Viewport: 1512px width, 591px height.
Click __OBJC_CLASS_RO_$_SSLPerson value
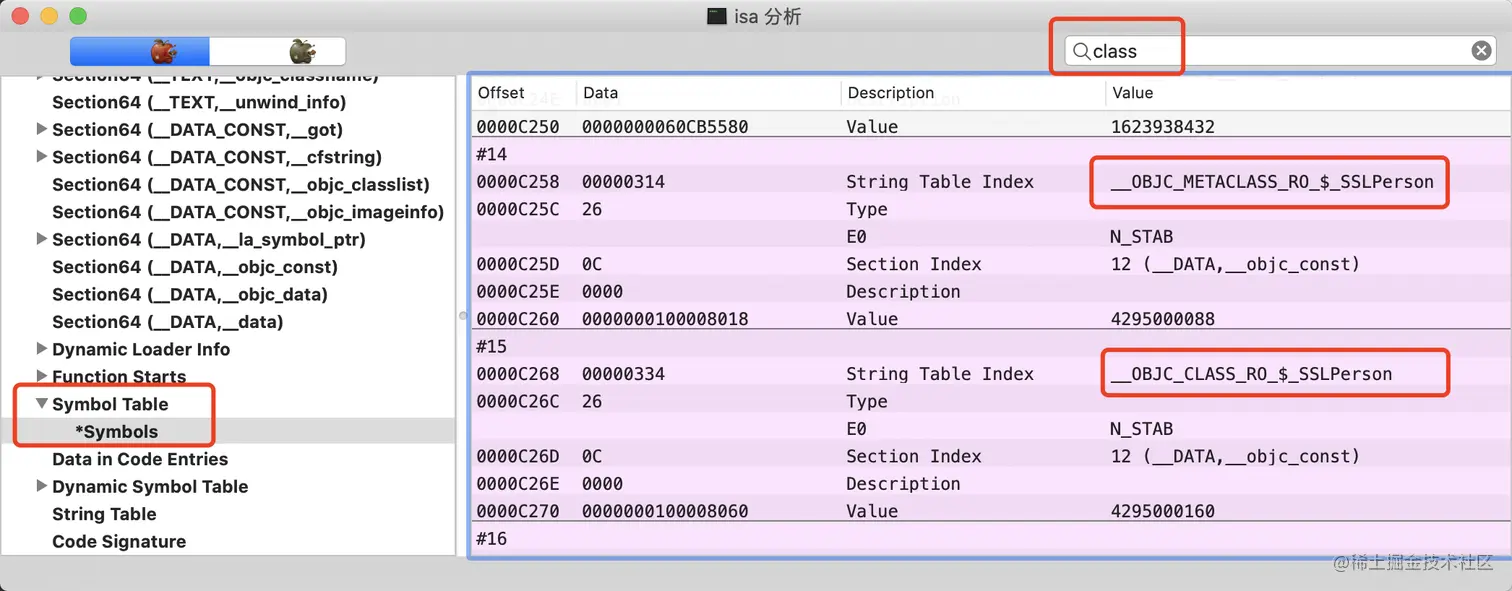pyautogui.click(x=1251, y=374)
